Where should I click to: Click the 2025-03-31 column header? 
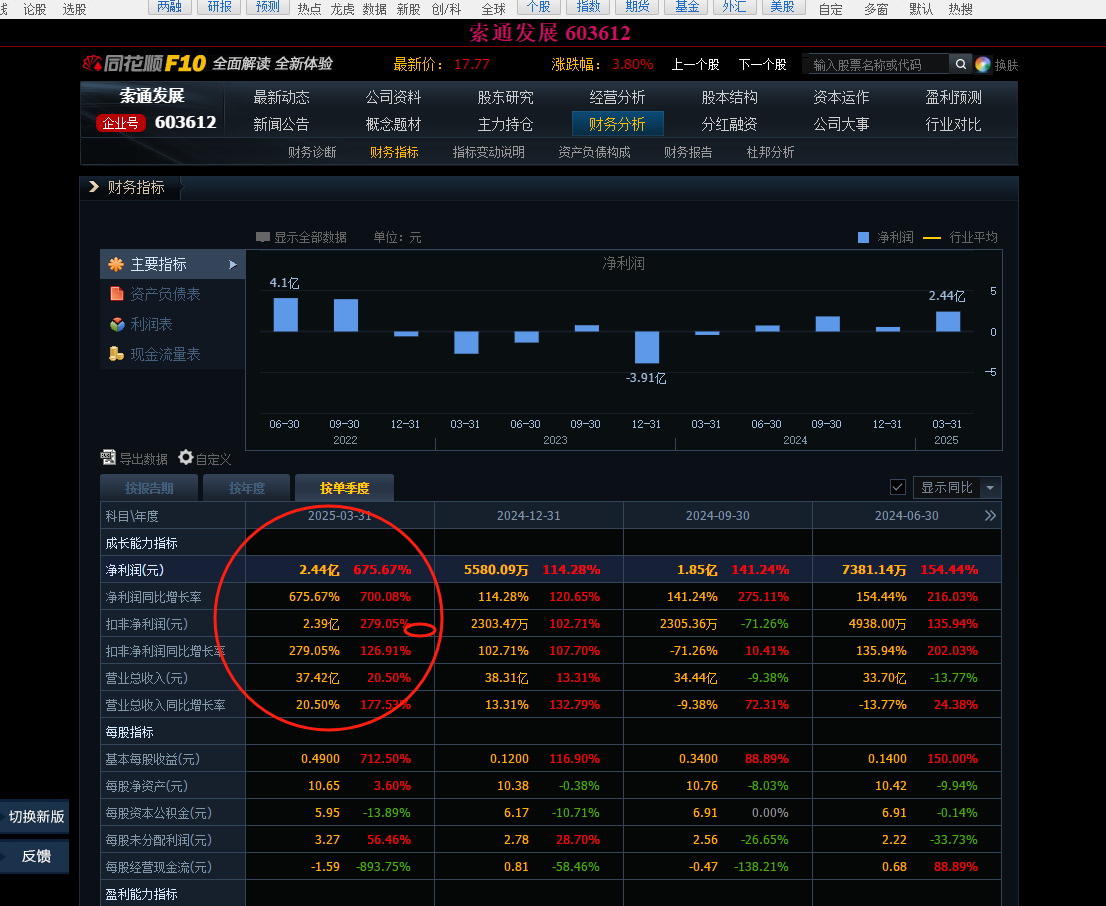(x=339, y=516)
